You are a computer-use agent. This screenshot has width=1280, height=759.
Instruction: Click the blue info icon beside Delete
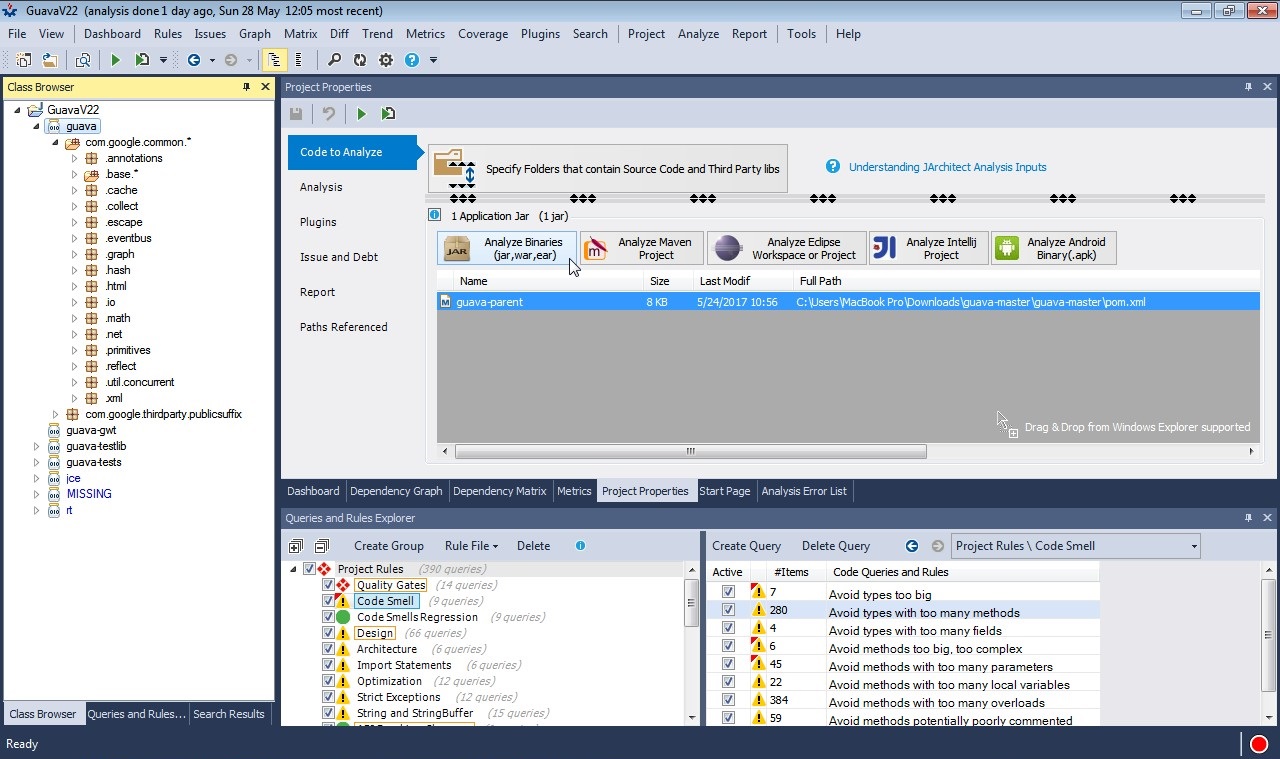point(580,546)
